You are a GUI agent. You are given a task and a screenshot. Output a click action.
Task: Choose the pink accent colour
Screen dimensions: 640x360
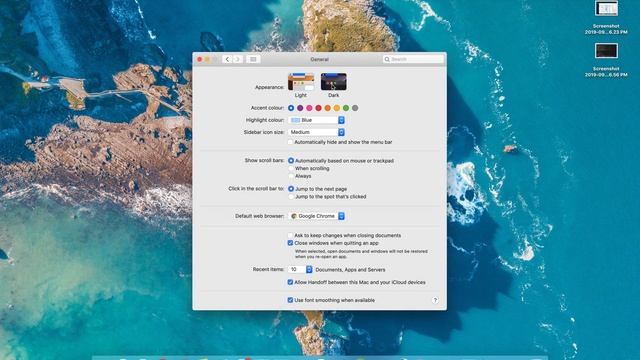coord(309,108)
